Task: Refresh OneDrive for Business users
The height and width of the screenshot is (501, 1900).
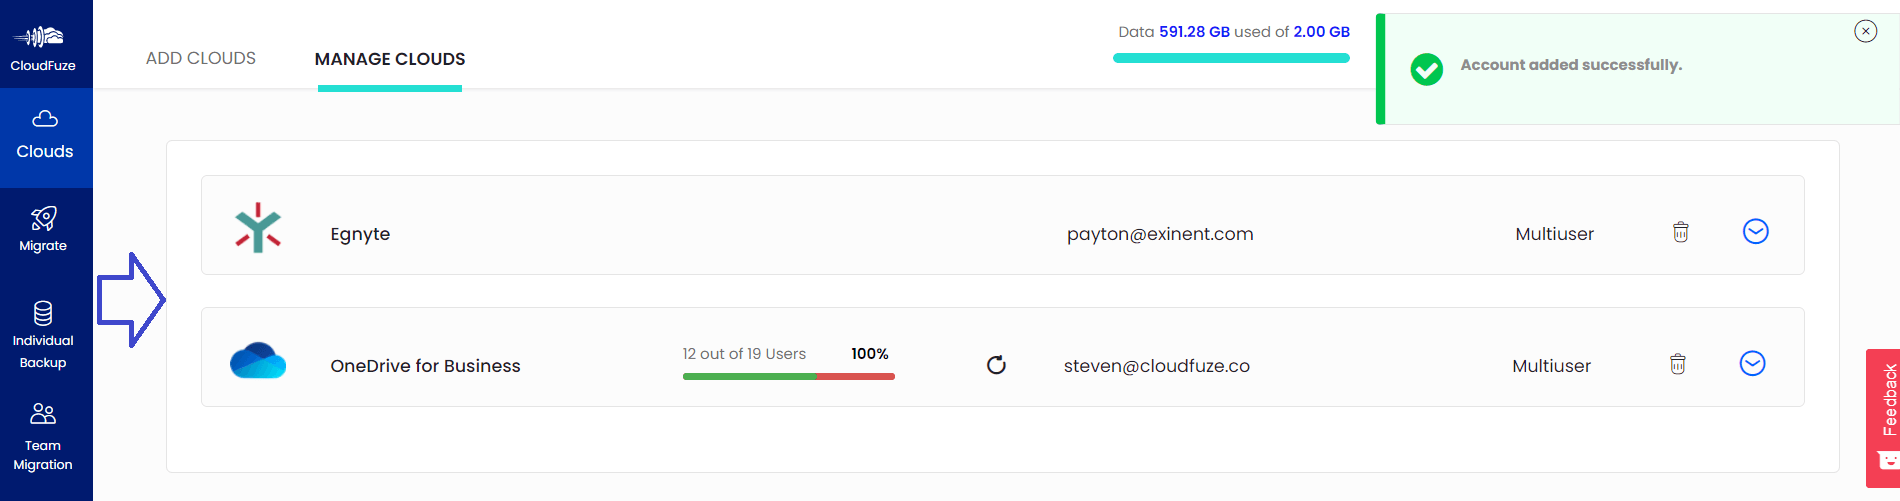Action: 996,365
